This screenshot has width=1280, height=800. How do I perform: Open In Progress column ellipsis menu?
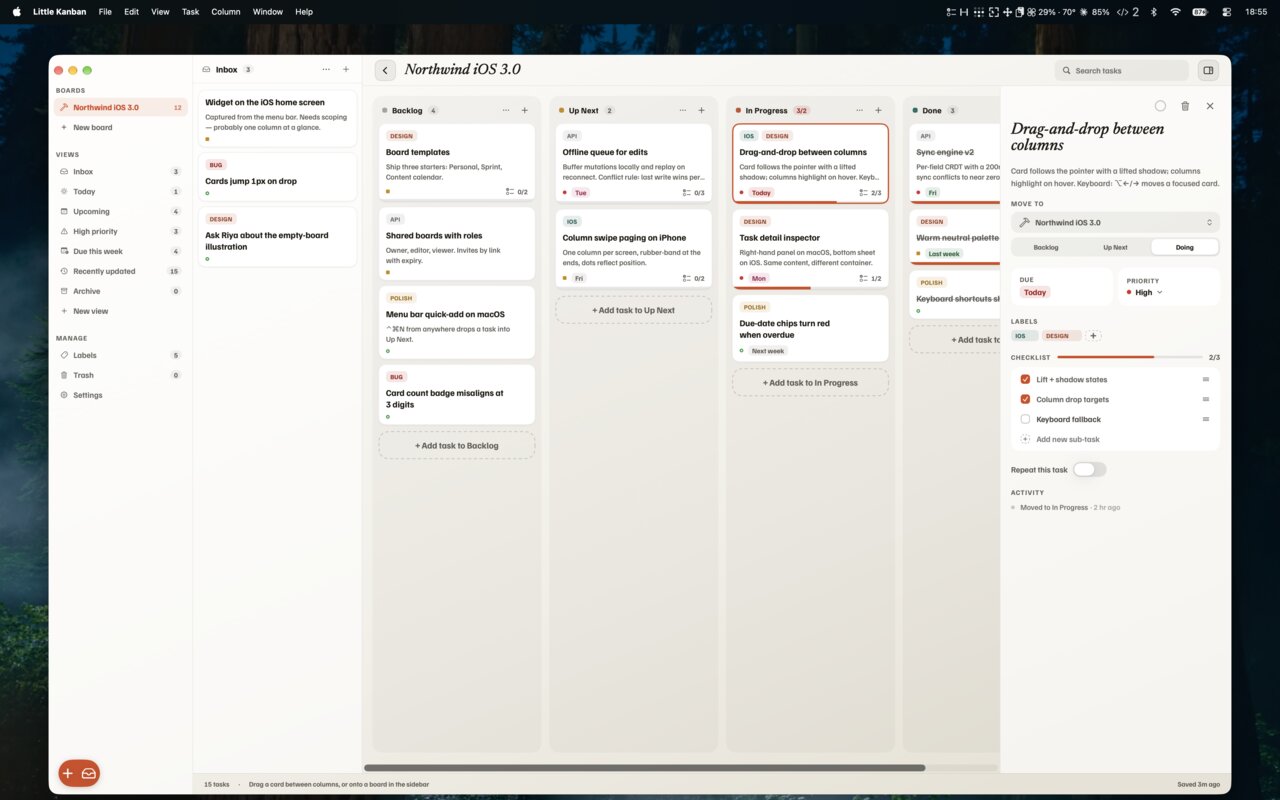(x=860, y=110)
